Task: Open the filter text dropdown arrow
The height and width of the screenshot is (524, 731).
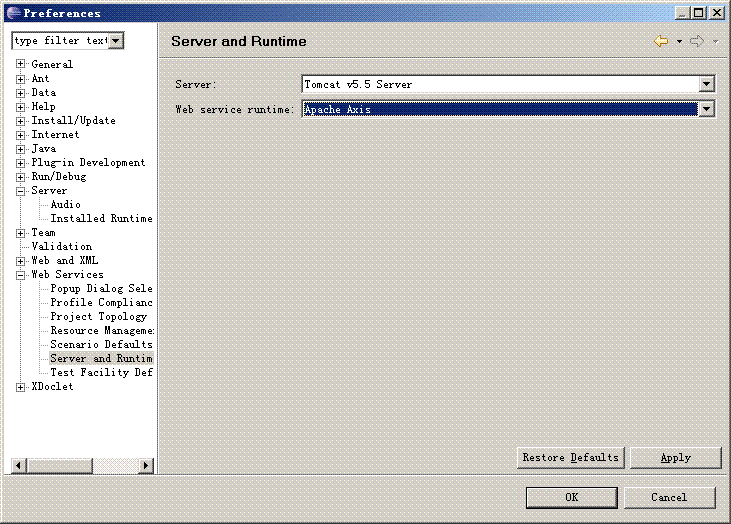Action: [116, 41]
